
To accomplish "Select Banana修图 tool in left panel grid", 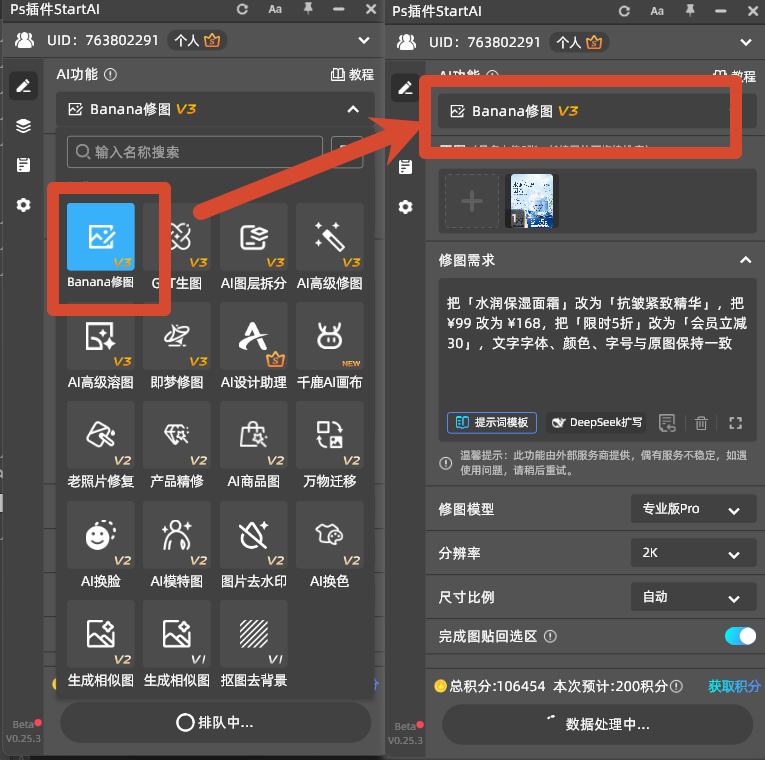I will [101, 237].
